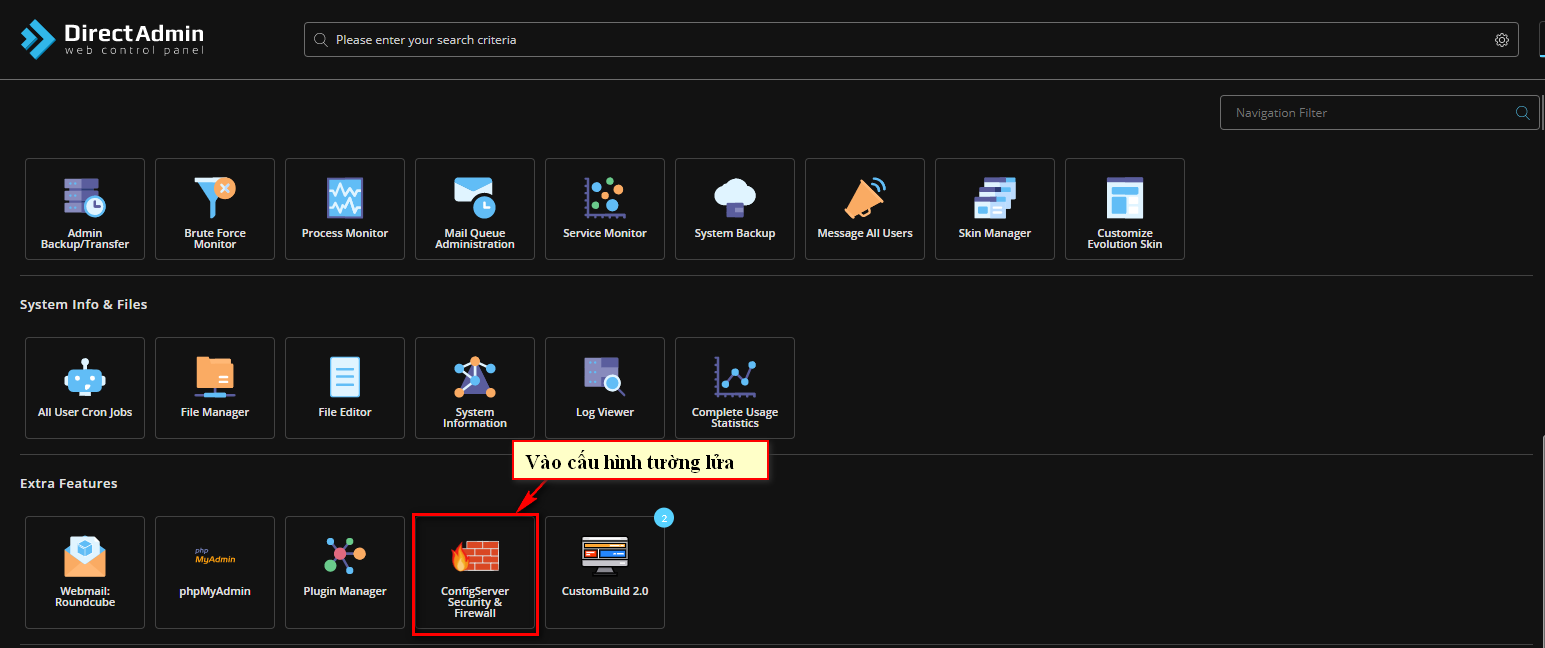1545x648 pixels.
Task: Open the CustomBuild 2.0 tile
Action: 605,572
